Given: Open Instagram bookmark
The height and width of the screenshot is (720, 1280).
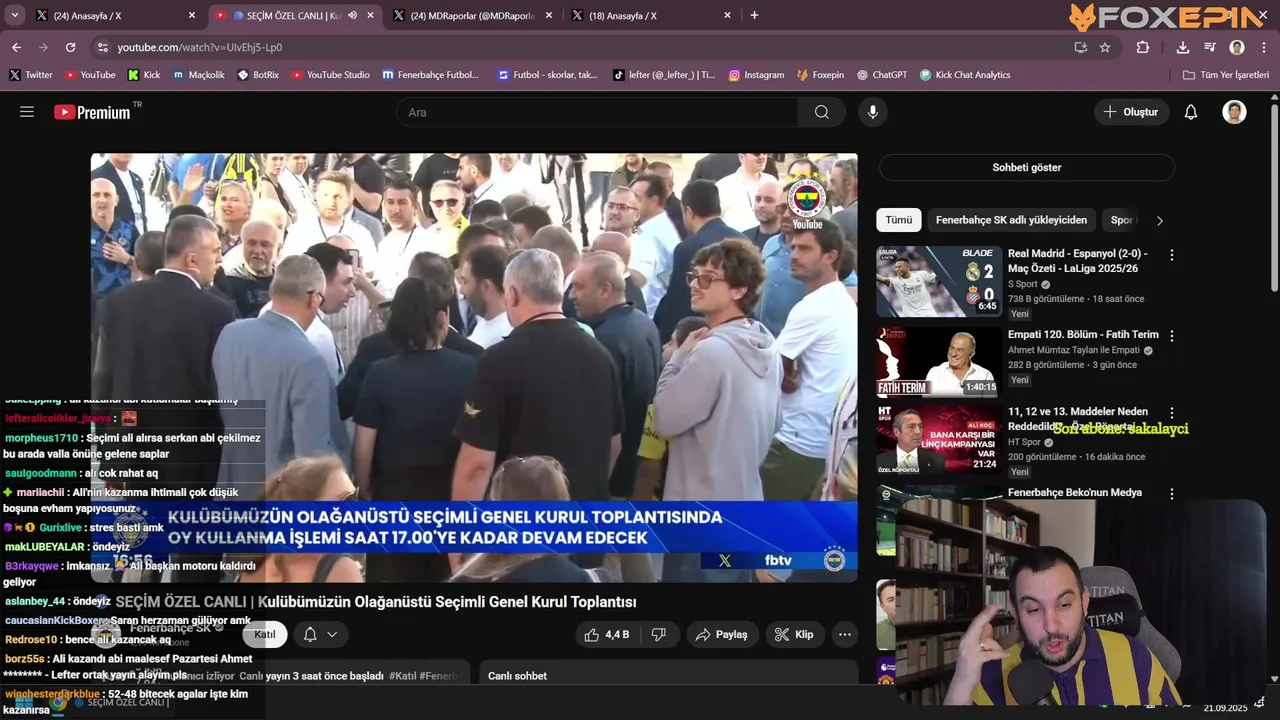Looking at the screenshot, I should (x=756, y=75).
